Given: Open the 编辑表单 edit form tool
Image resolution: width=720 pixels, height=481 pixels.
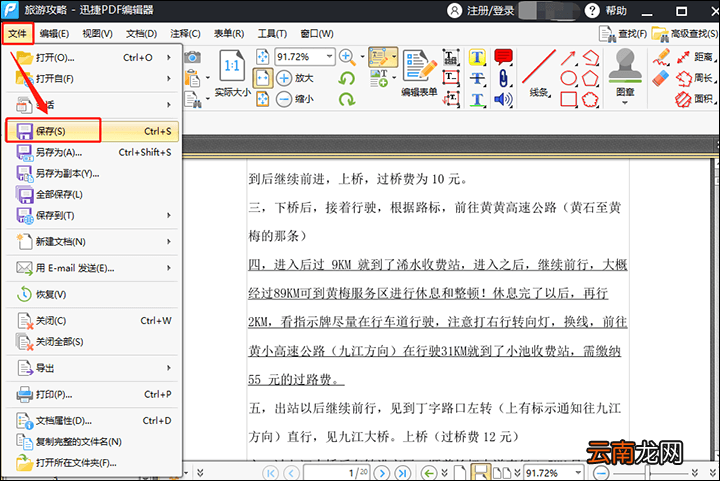Looking at the screenshot, I should [x=419, y=73].
